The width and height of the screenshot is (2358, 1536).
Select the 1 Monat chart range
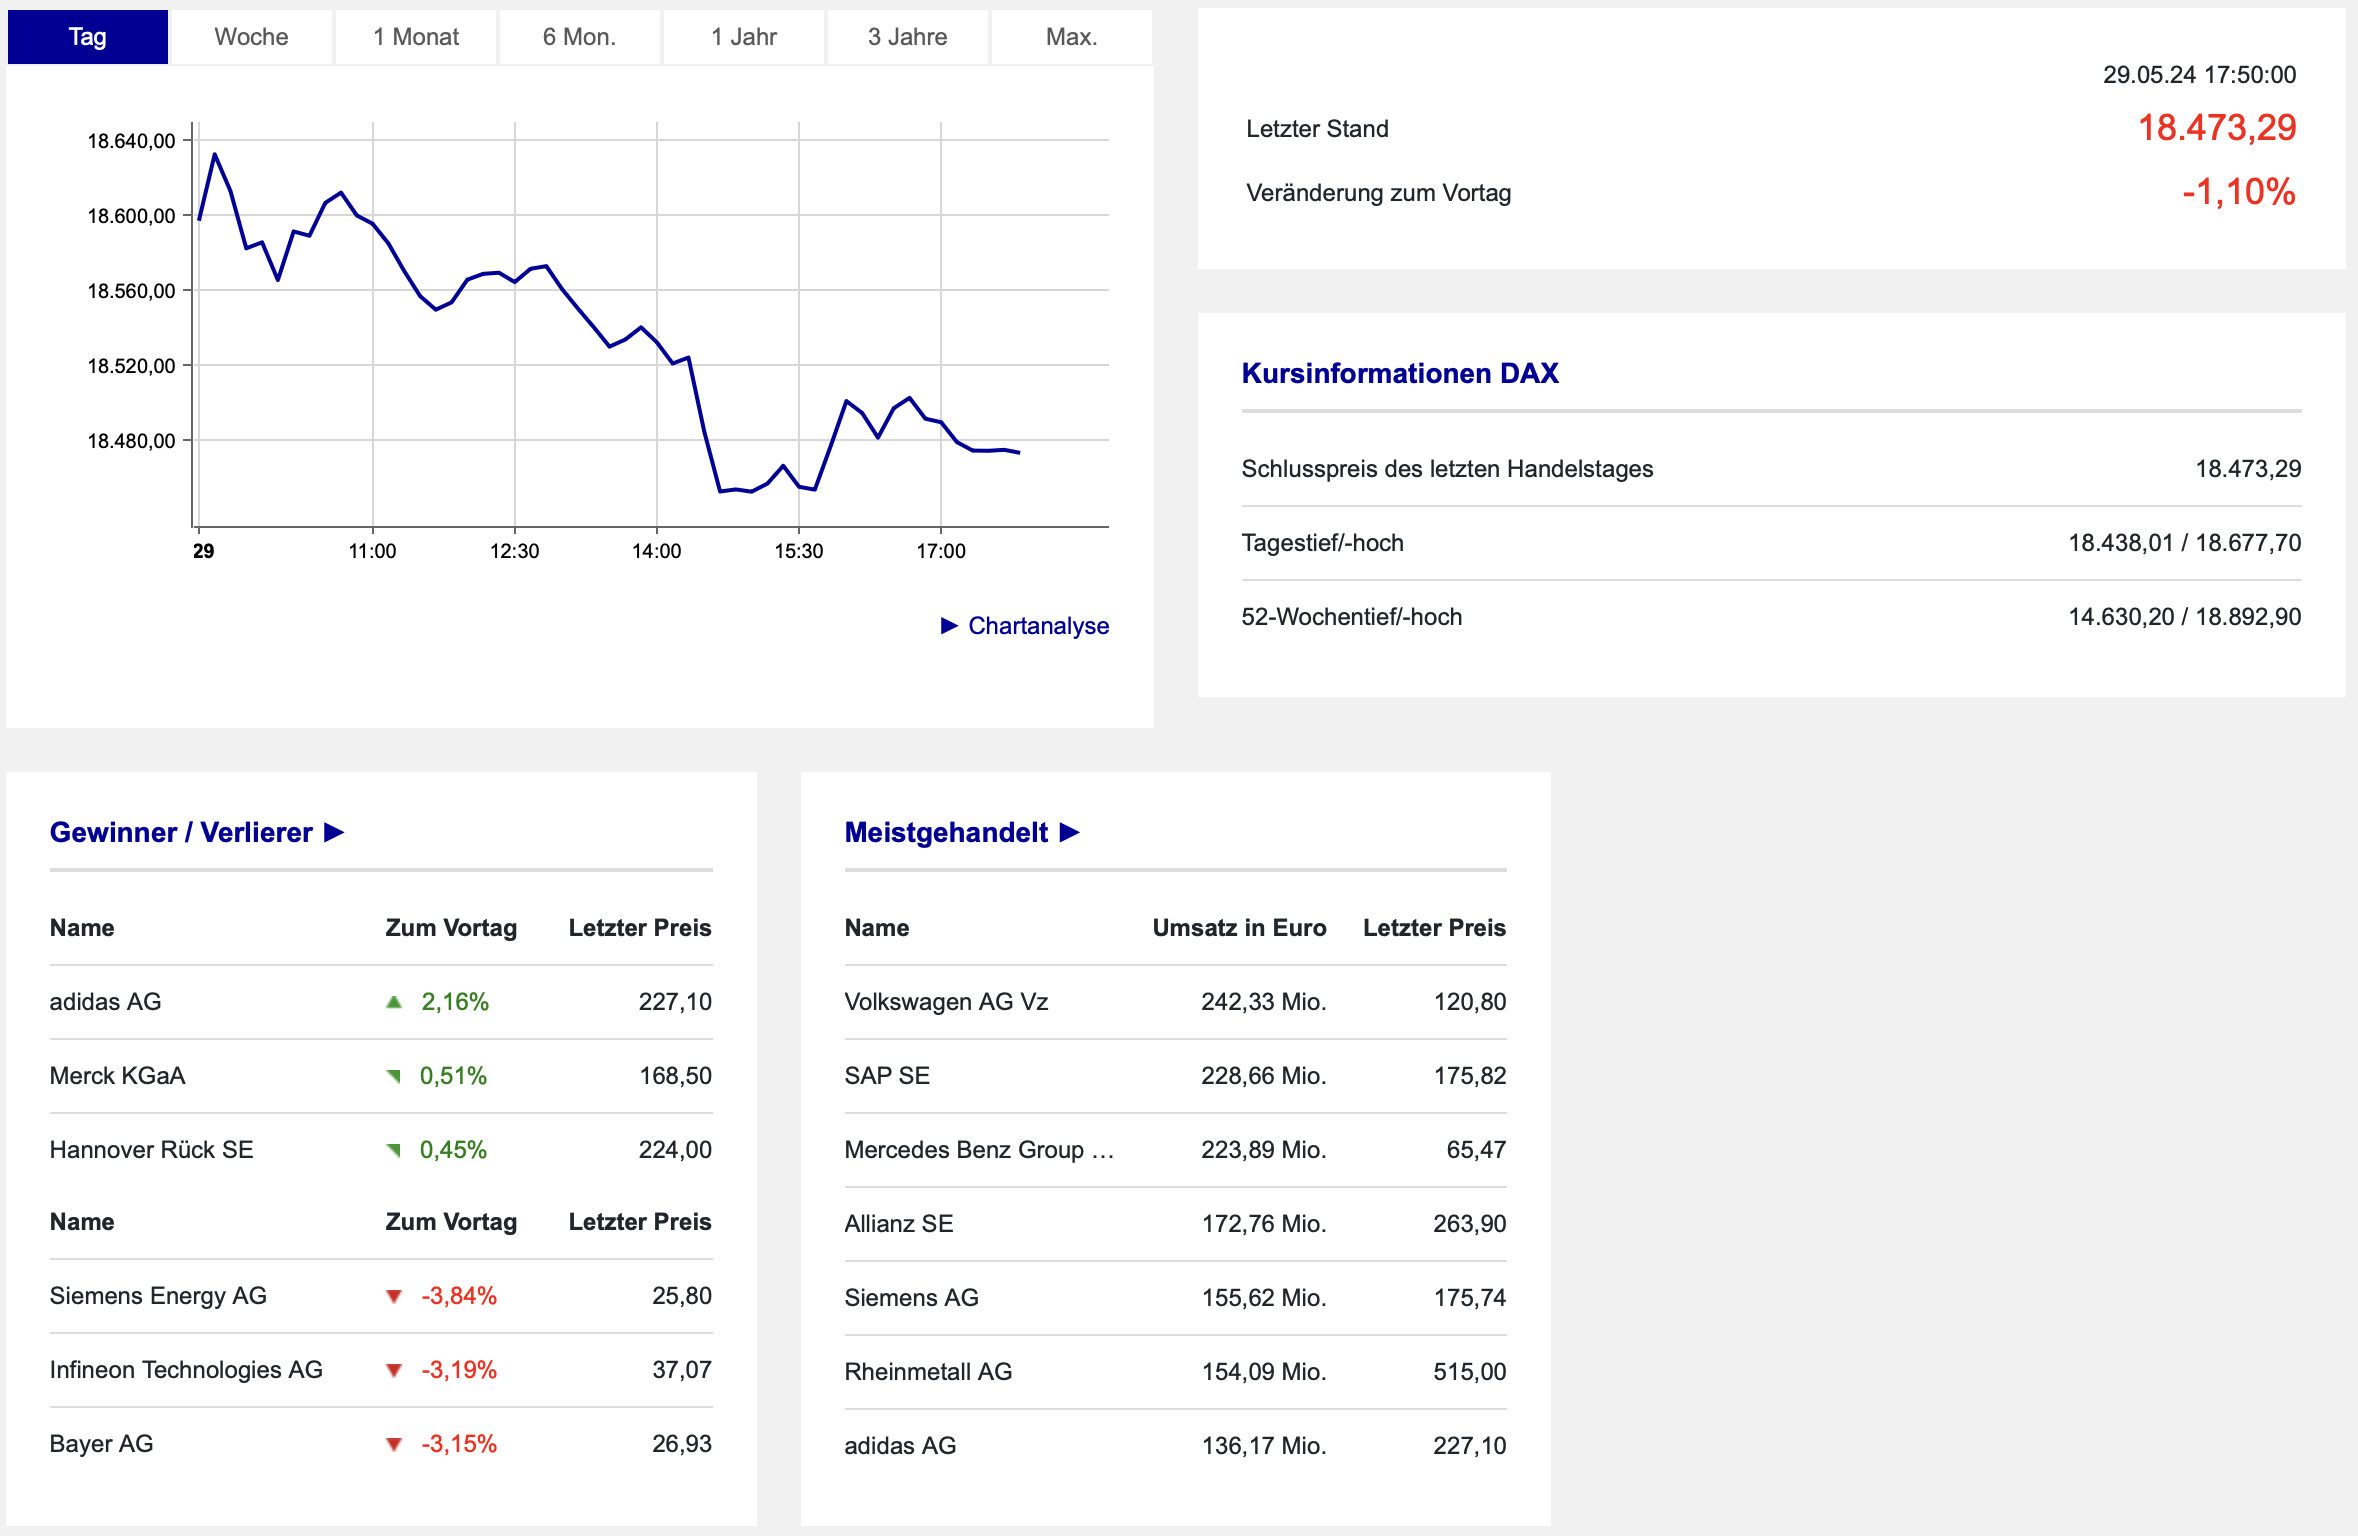416,37
